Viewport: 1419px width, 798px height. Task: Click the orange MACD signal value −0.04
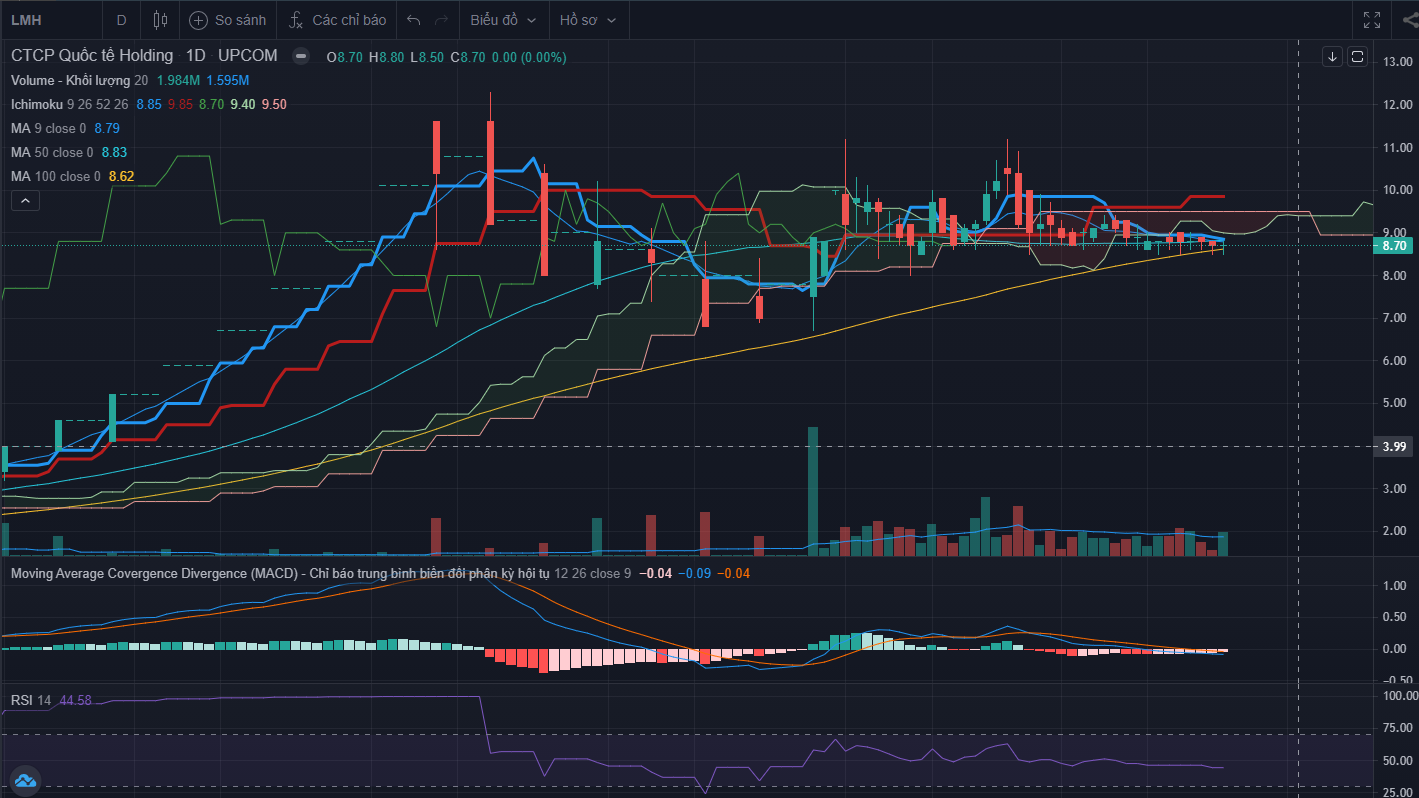coord(733,573)
